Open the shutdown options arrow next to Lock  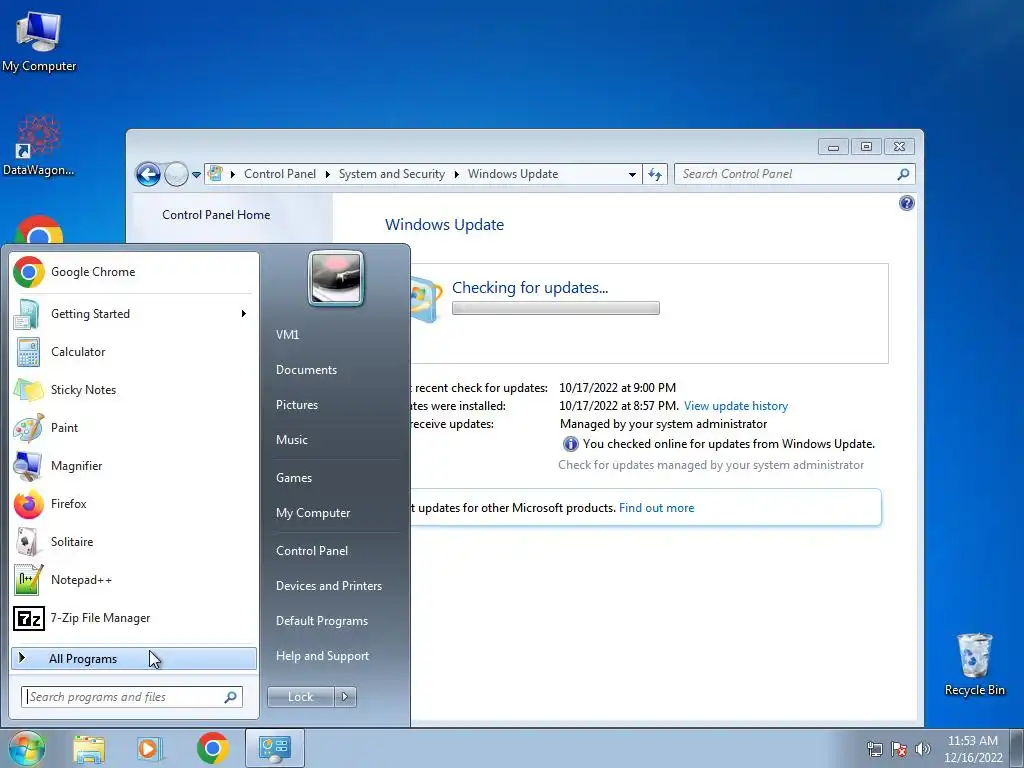[x=345, y=697]
